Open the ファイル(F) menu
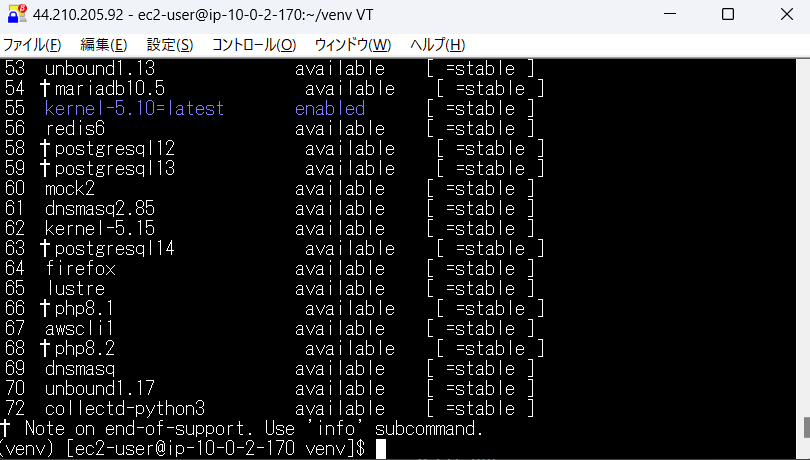Screen dimensions: 810x460 [32, 45]
